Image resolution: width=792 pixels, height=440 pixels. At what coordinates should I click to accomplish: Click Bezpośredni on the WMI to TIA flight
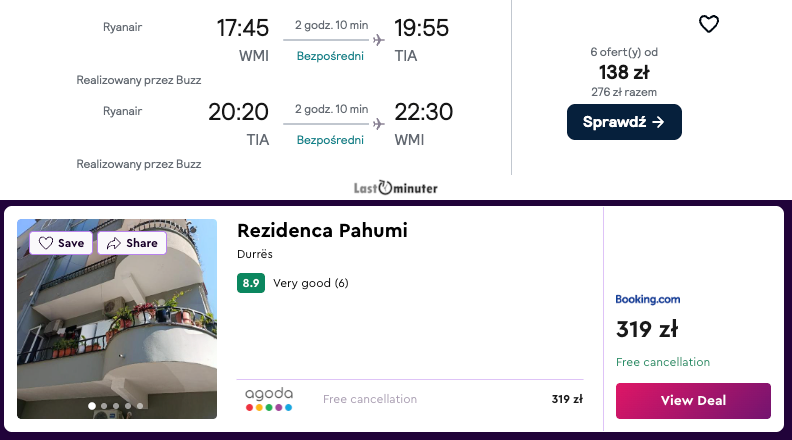click(330, 56)
